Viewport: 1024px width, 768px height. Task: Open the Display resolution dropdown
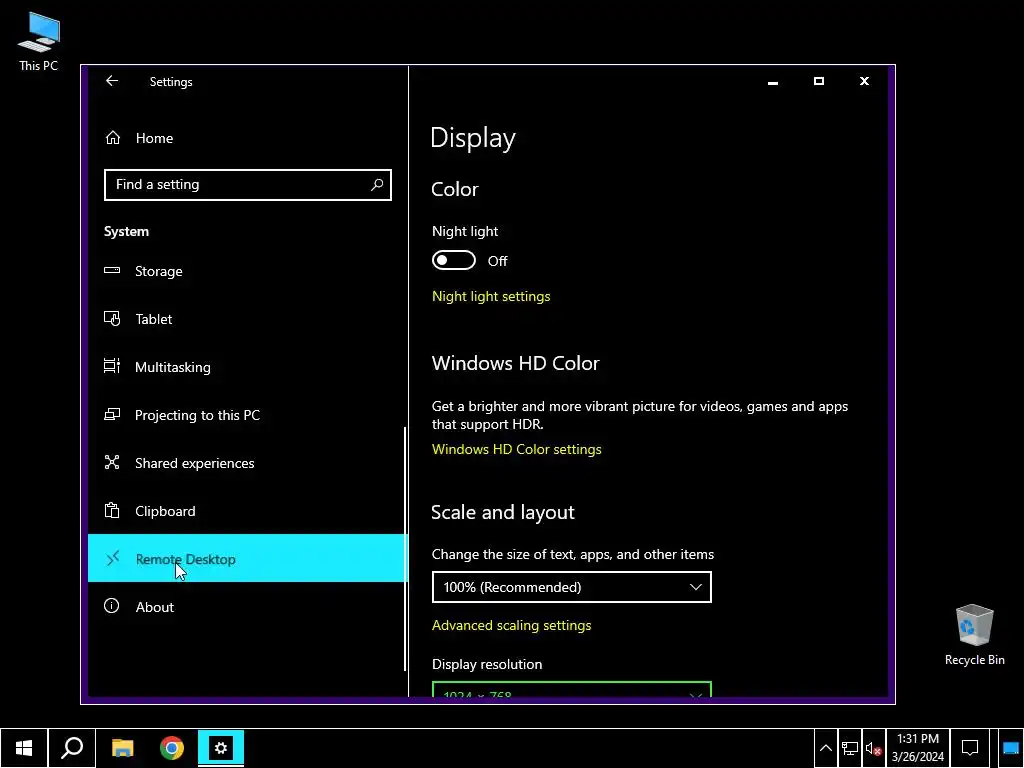pos(571,690)
